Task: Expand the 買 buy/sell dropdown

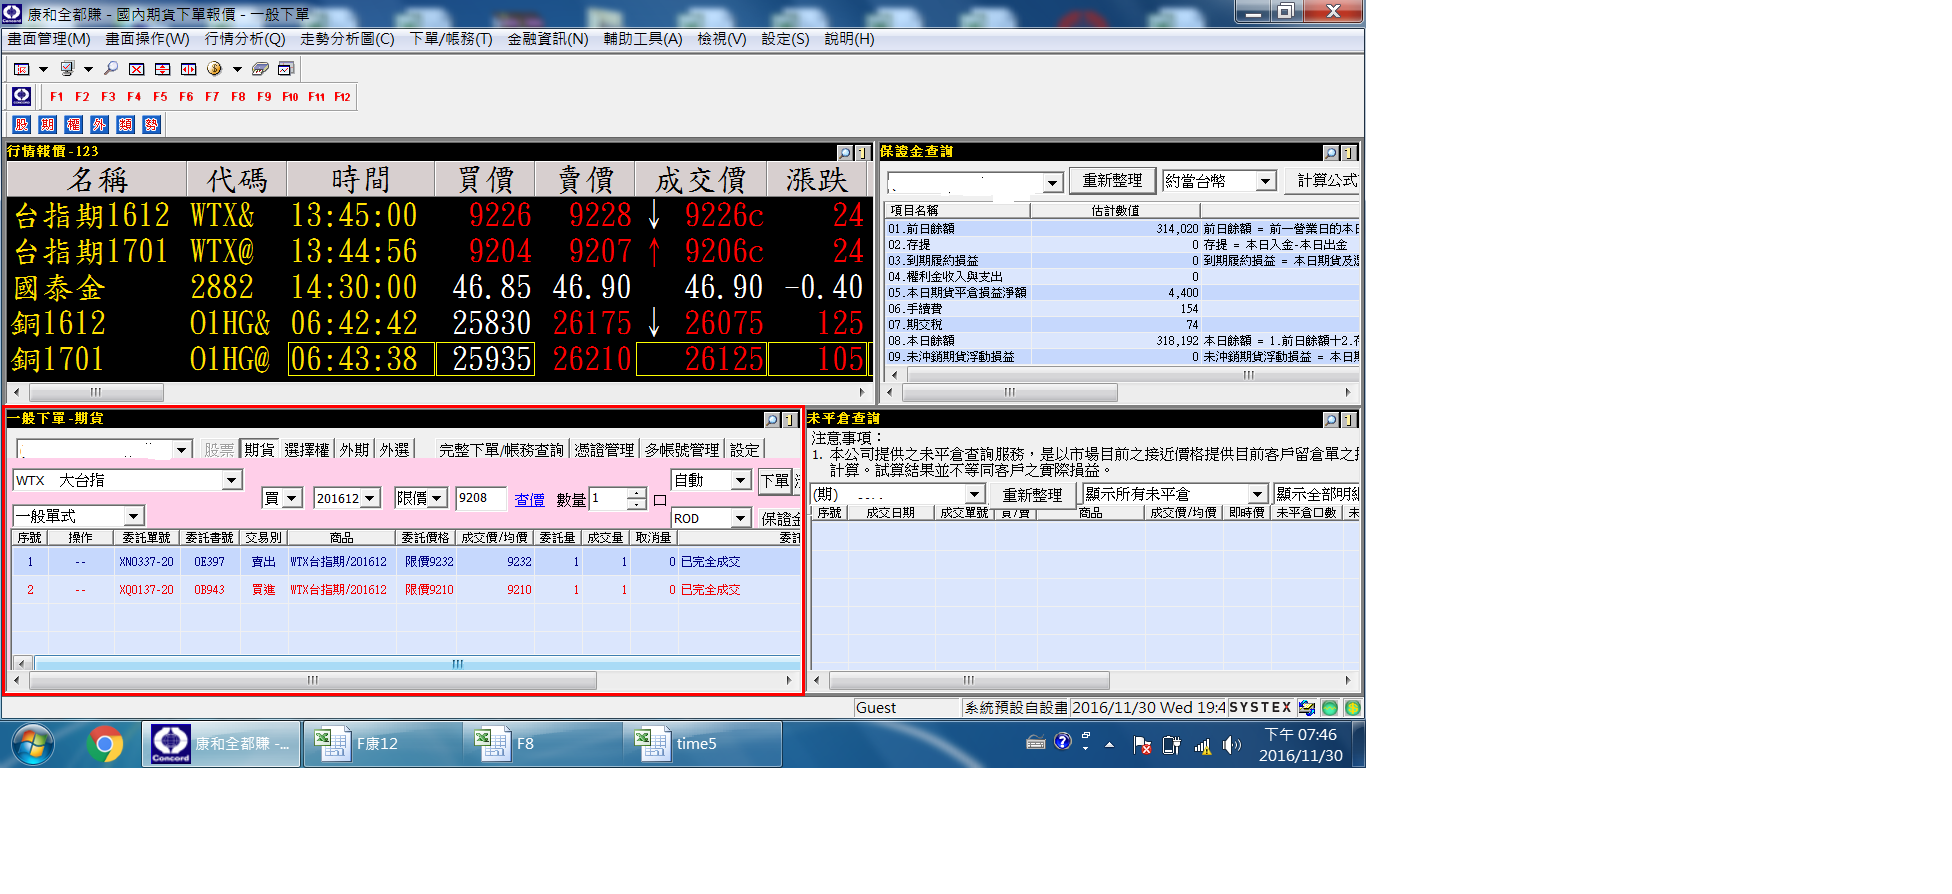Action: [x=292, y=498]
